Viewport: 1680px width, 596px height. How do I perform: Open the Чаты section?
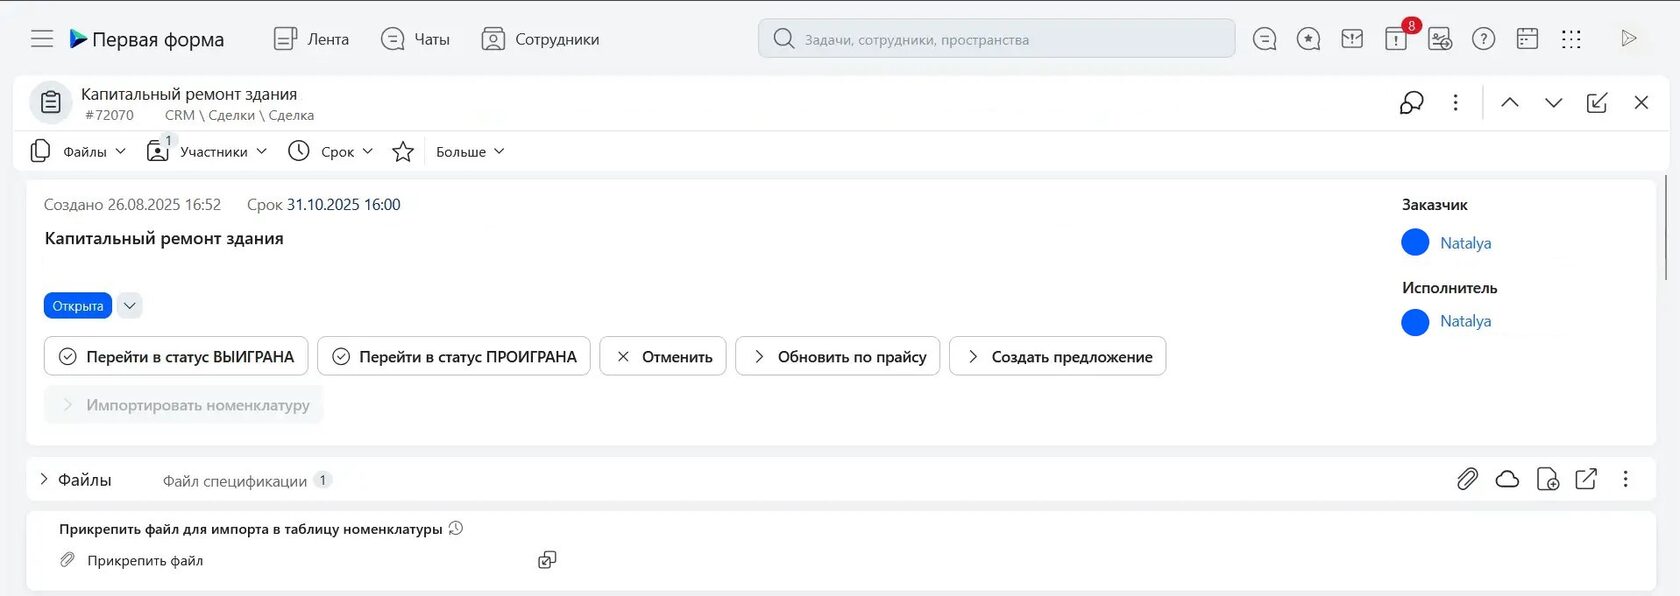point(415,39)
